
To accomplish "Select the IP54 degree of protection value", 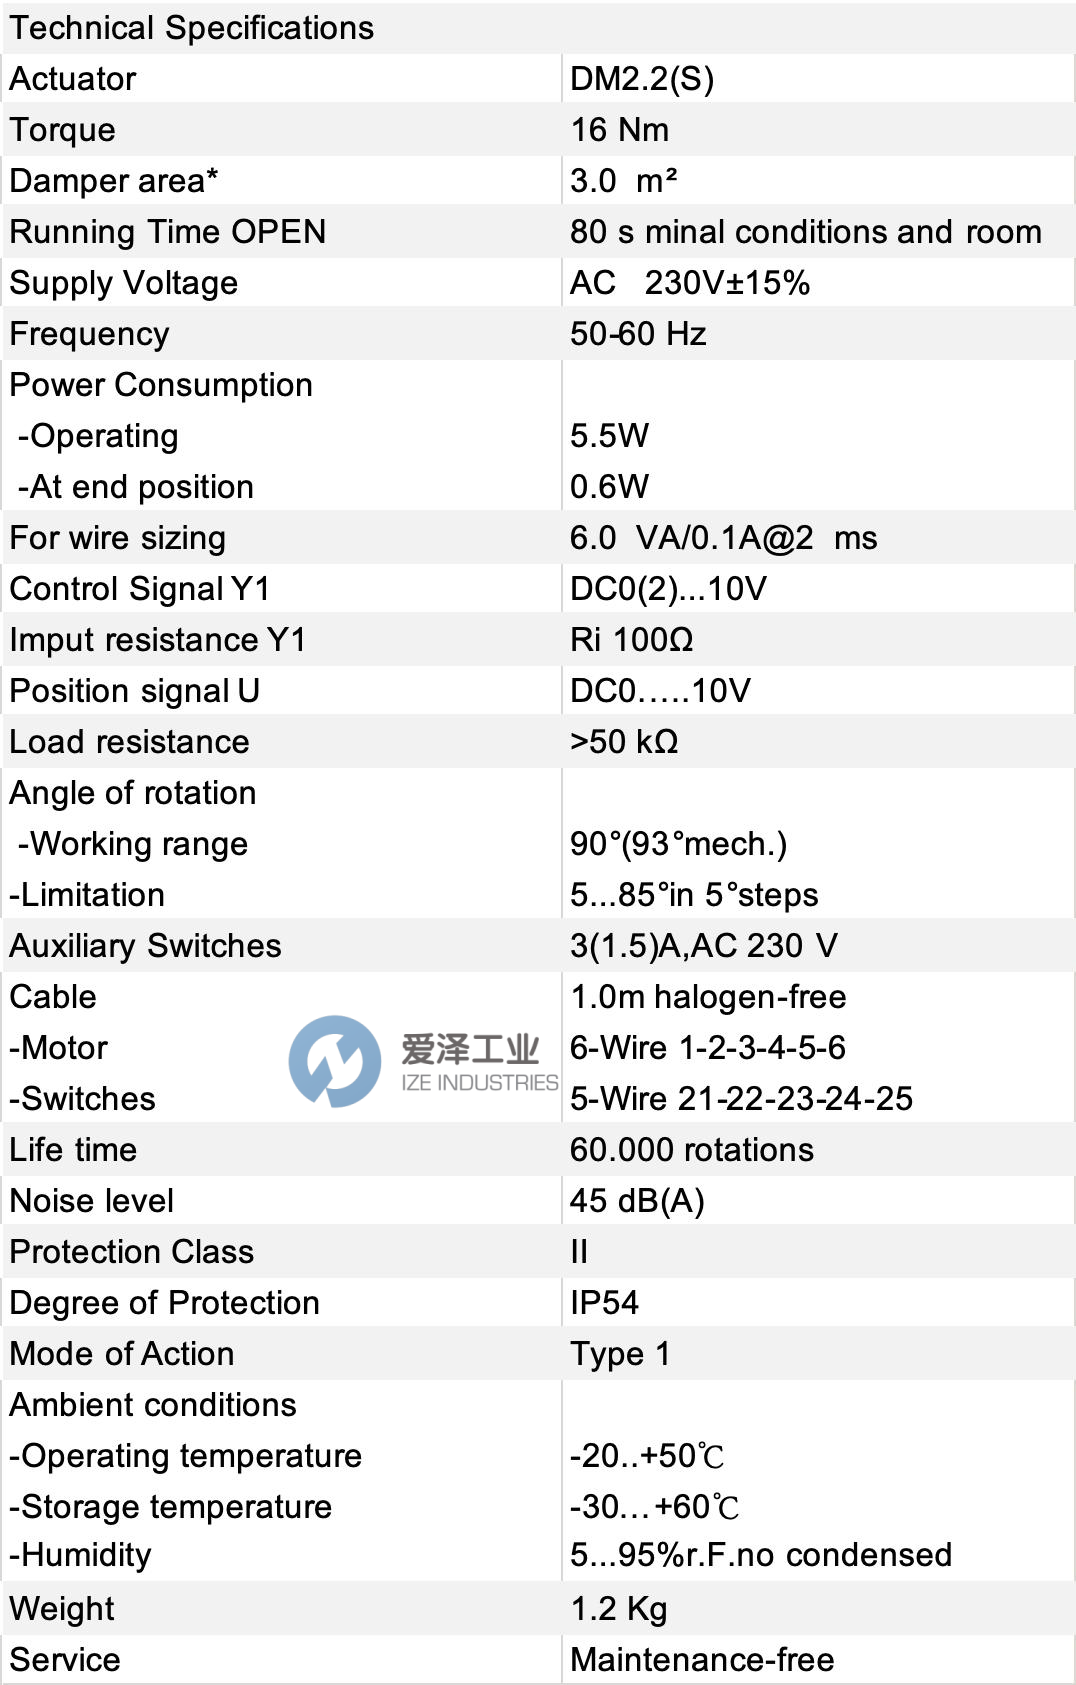I will click(x=604, y=1303).
